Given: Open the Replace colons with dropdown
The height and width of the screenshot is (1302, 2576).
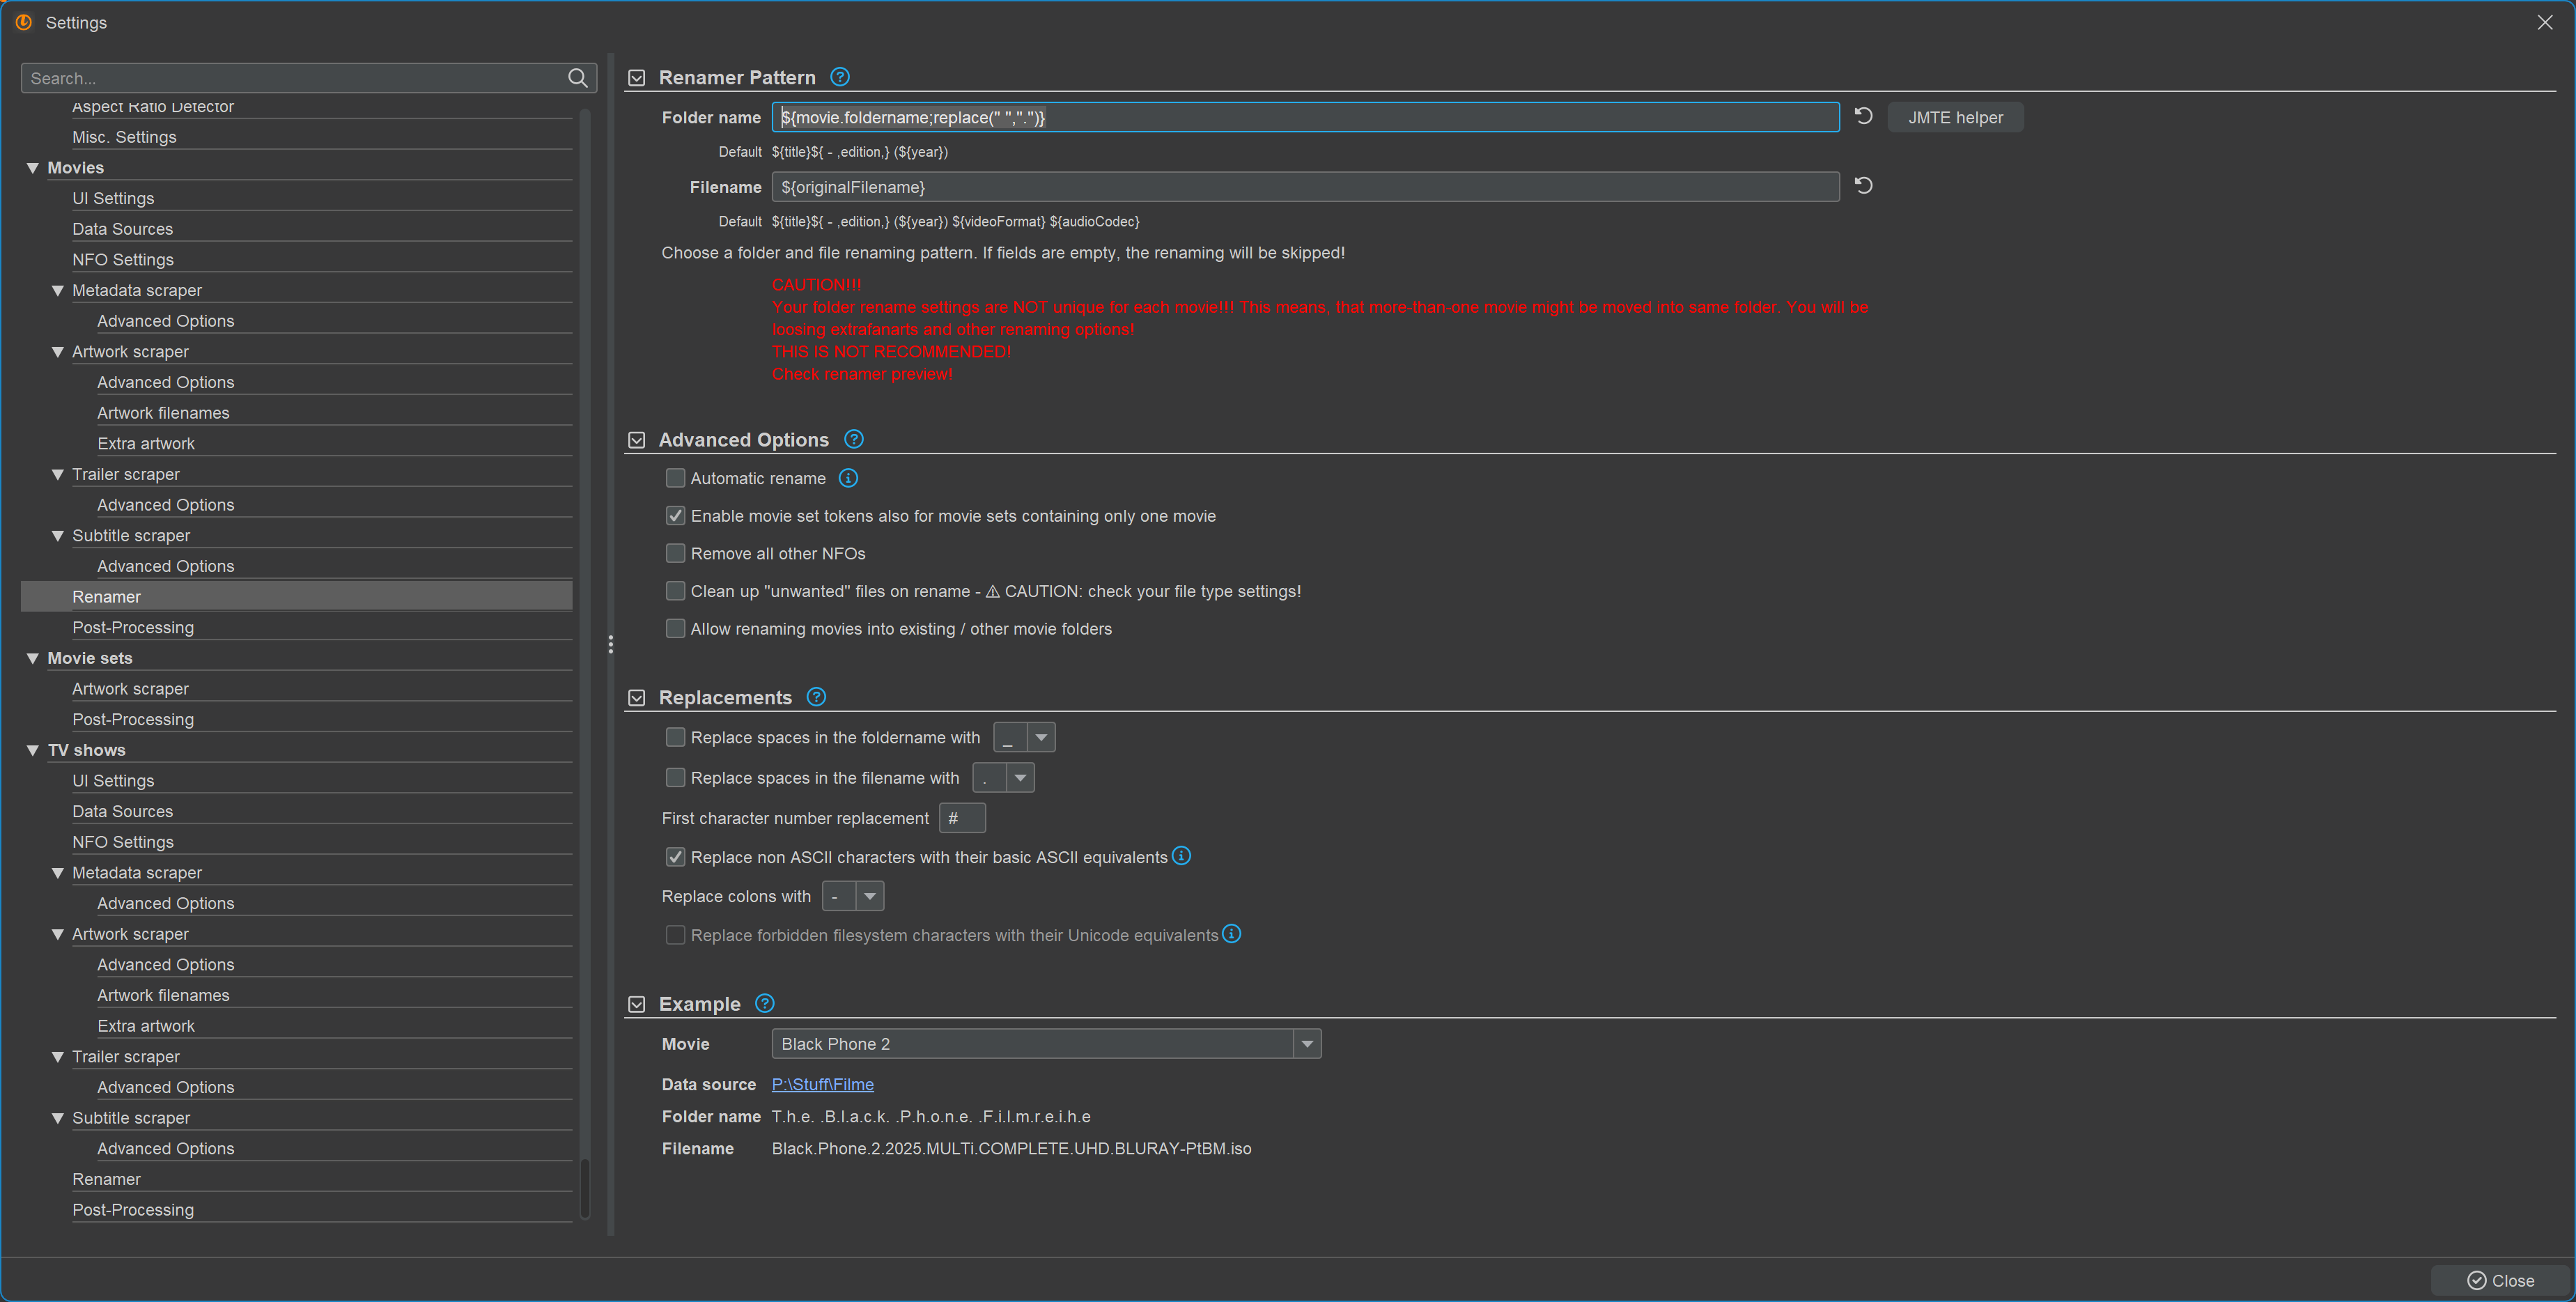Looking at the screenshot, I should point(869,896).
